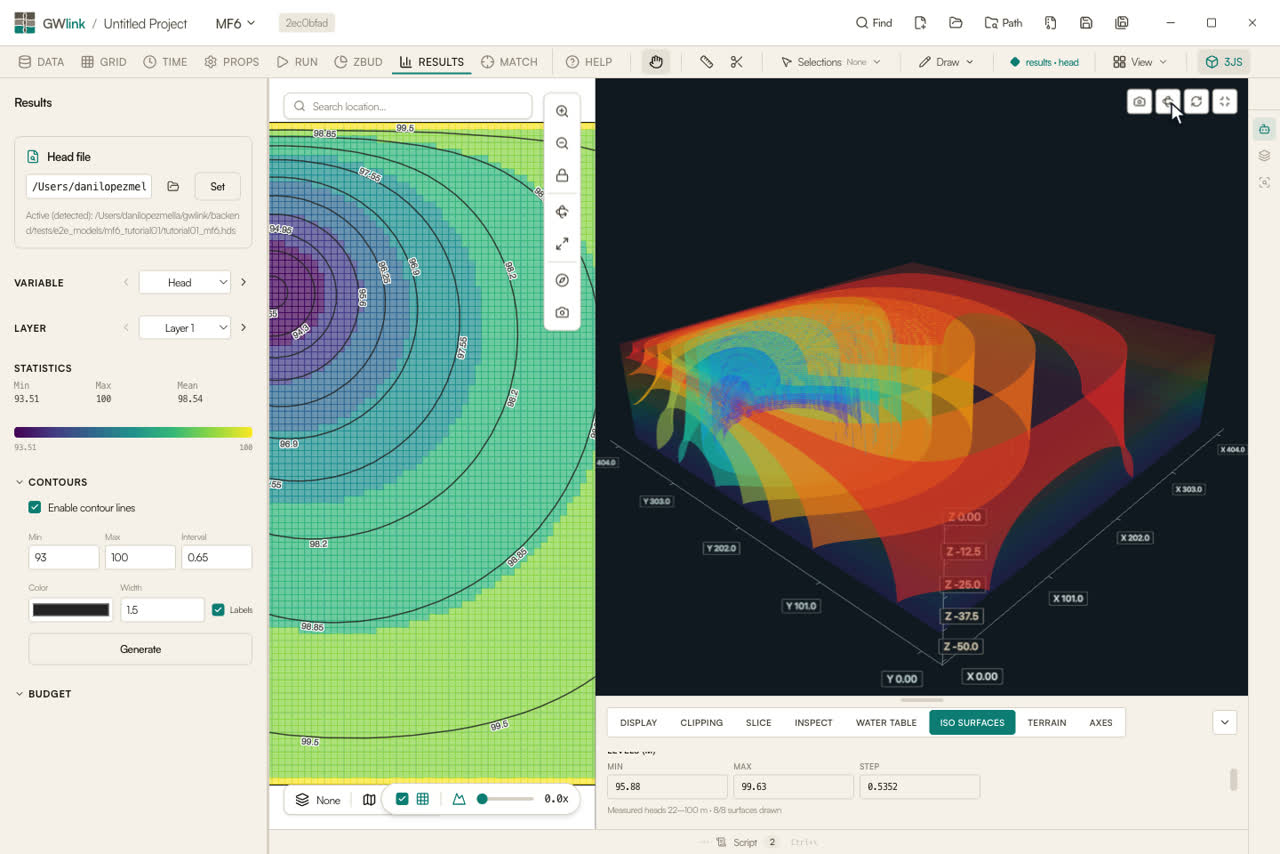Viewport: 1280px width, 854px height.
Task: Open the TERRAIN tab
Action: pyautogui.click(x=1047, y=723)
